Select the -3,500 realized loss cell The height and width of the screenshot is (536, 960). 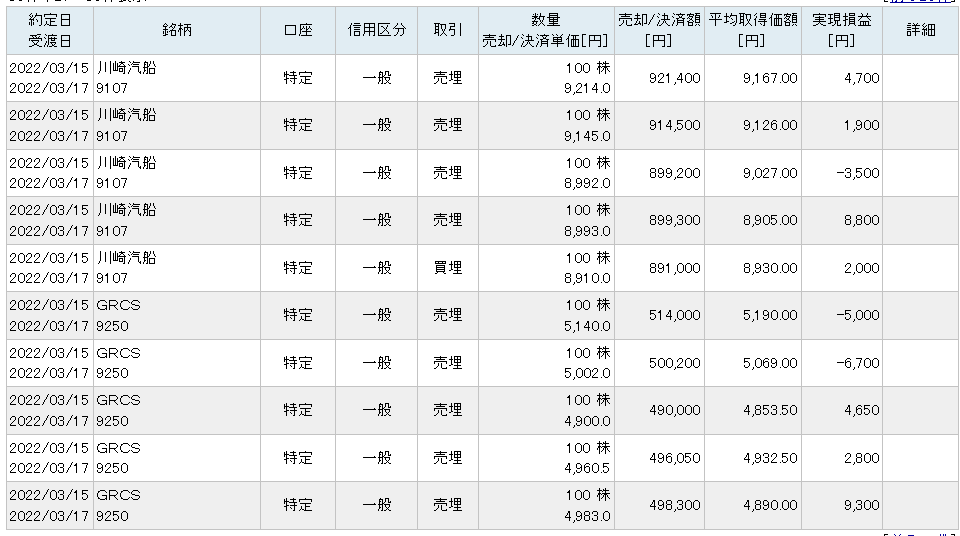point(842,173)
